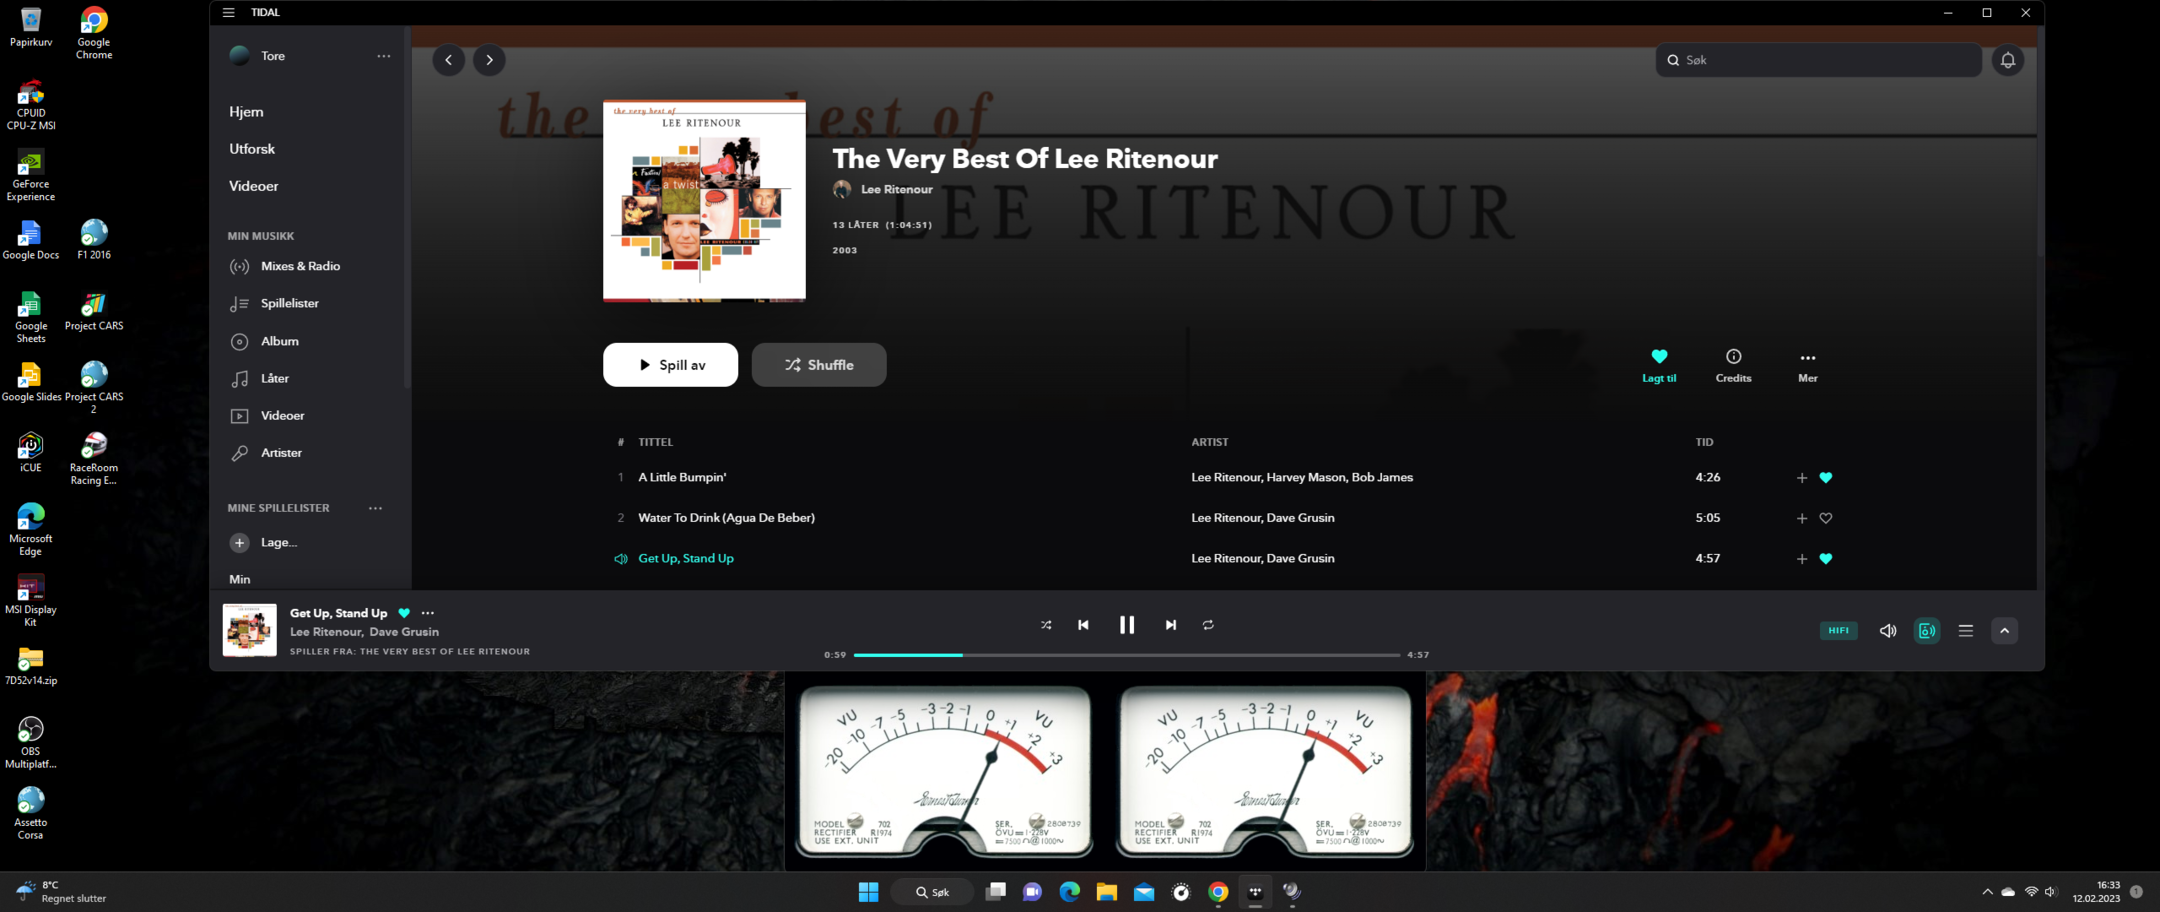Mute the player volume
This screenshot has width=2160, height=912.
[x=1887, y=631]
